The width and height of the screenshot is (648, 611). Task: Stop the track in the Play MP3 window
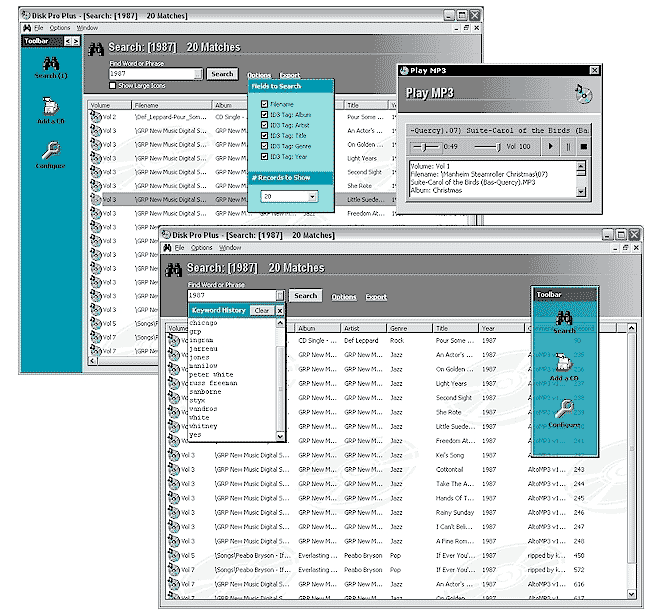(583, 146)
